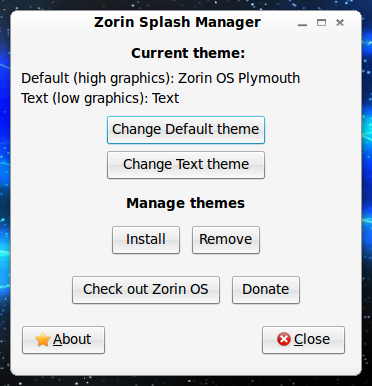Remove an installed splash theme
Image resolution: width=372 pixels, height=386 pixels.
pos(226,240)
